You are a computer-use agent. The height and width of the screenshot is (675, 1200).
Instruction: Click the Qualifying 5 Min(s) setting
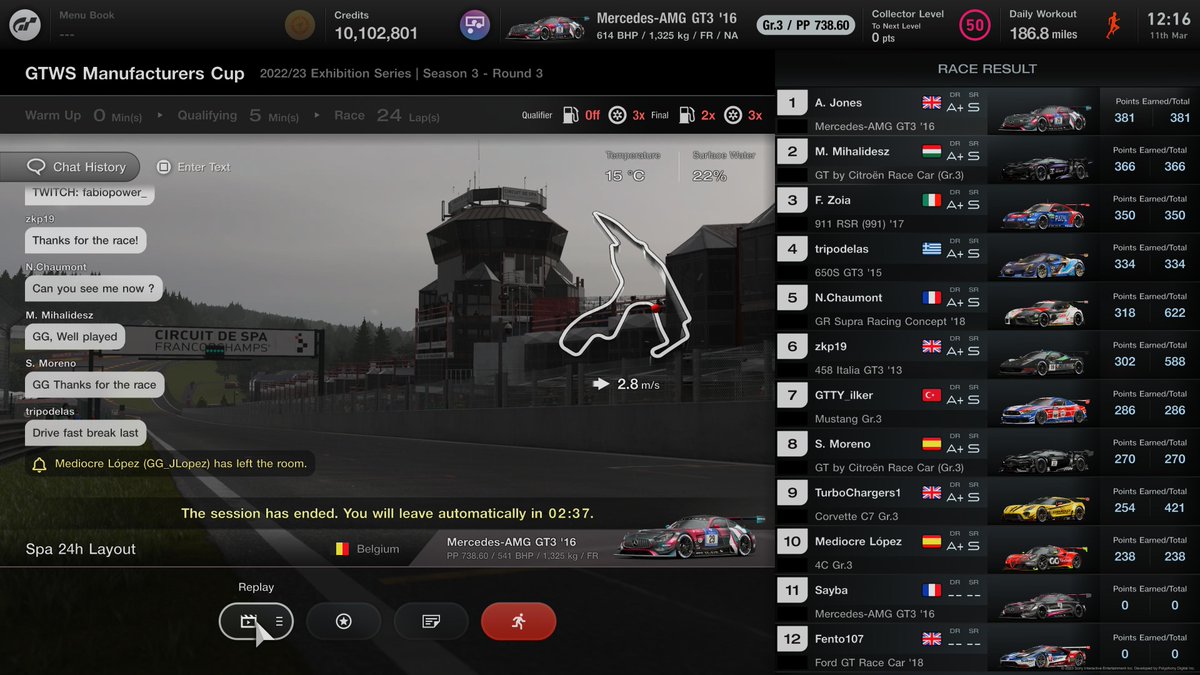click(238, 116)
